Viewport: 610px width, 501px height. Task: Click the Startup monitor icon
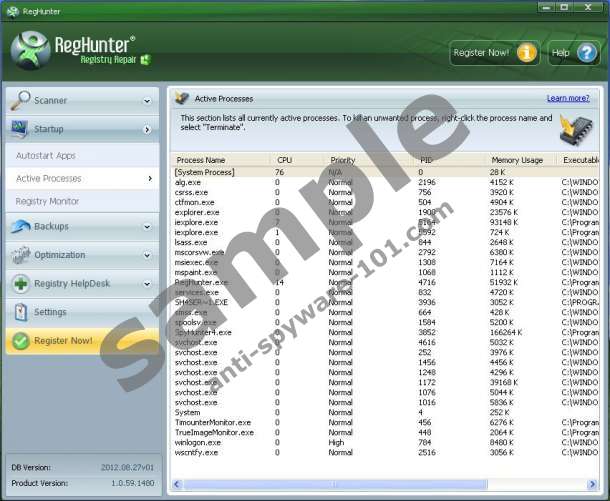[x=21, y=129]
